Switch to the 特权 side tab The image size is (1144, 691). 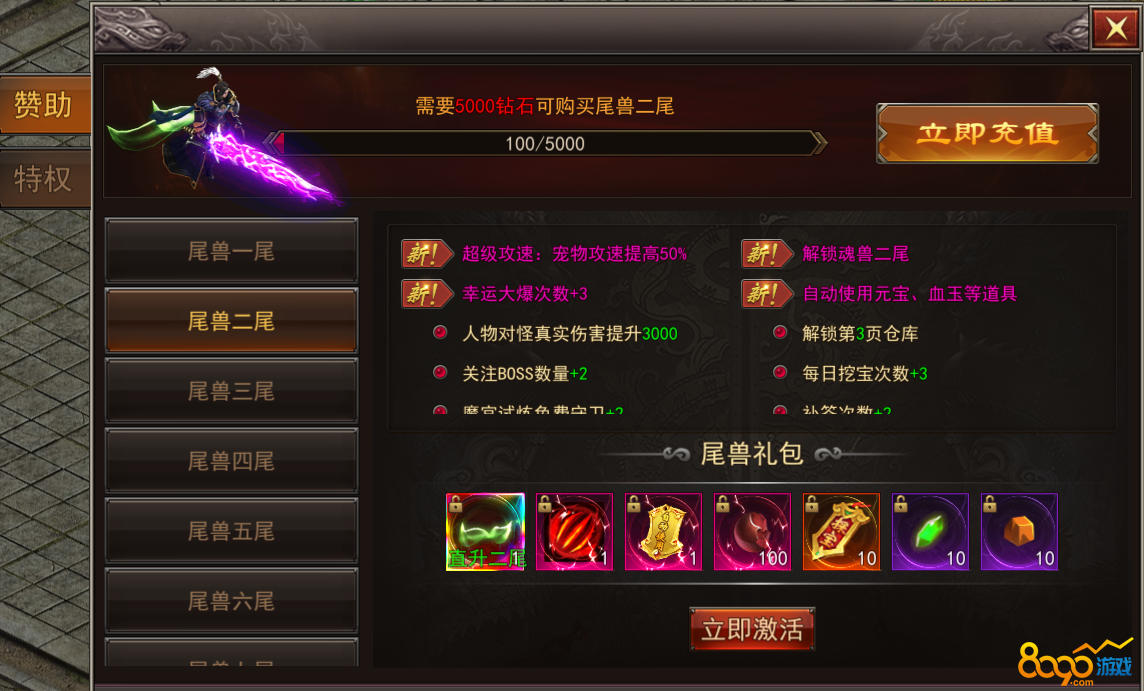coord(45,179)
